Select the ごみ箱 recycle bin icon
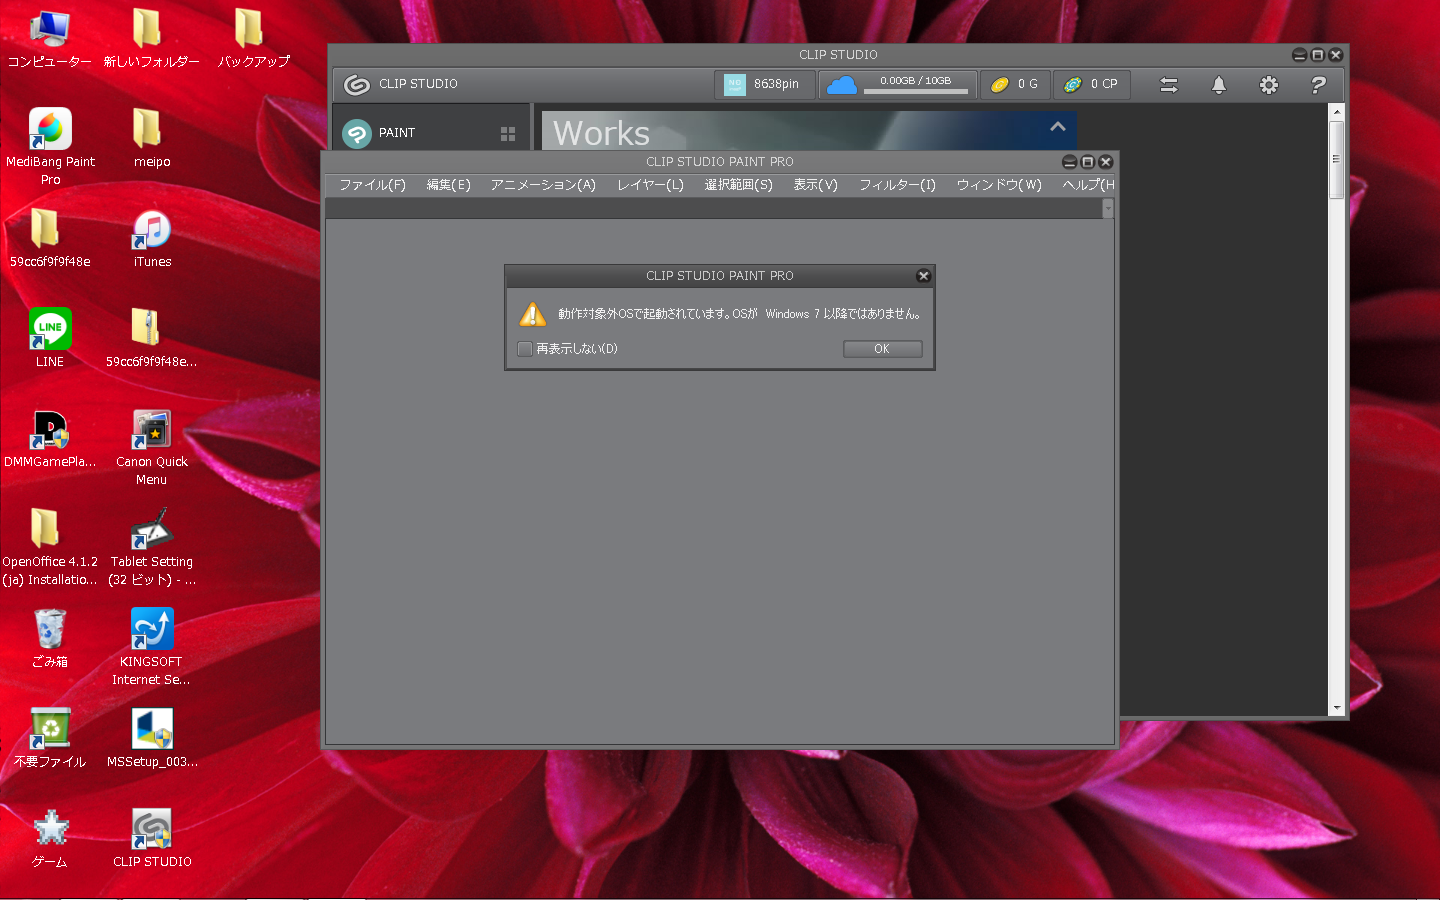This screenshot has width=1440, height=900. point(50,639)
